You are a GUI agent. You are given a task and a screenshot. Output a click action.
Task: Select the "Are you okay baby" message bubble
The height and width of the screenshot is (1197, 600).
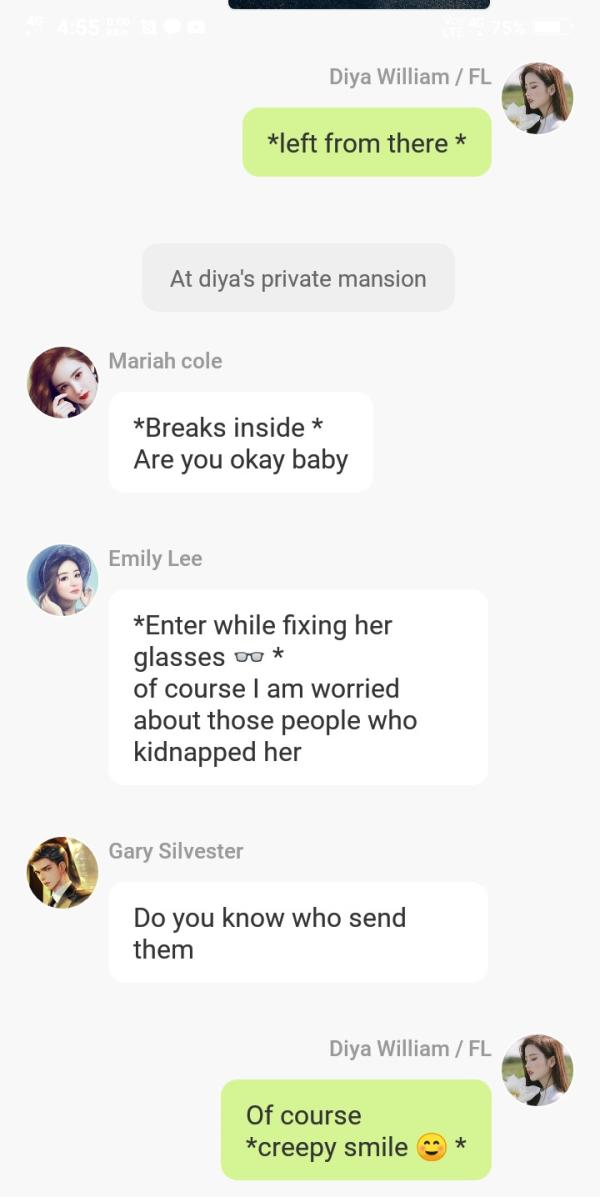tap(240, 443)
